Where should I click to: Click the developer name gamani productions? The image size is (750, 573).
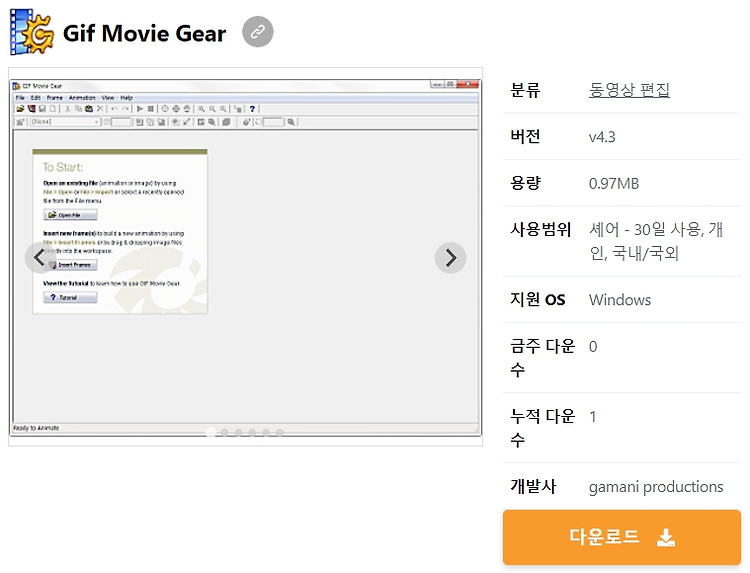[x=656, y=486]
